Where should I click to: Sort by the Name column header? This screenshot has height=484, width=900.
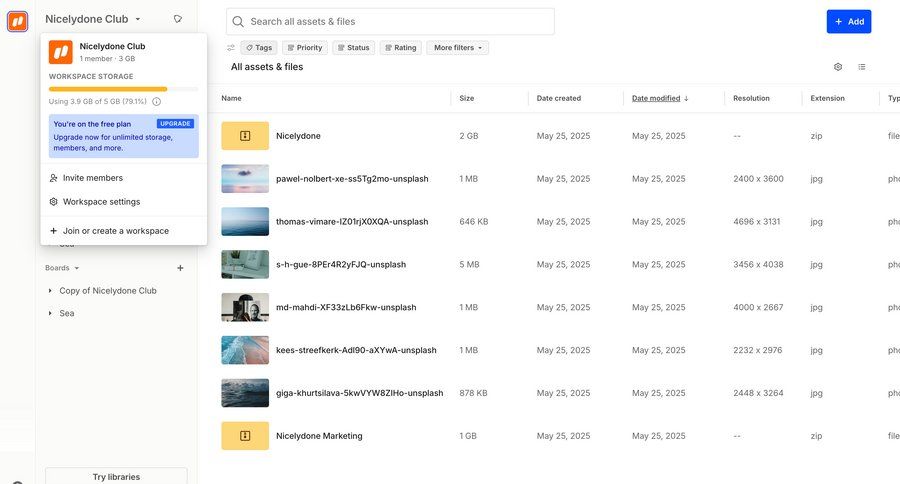point(231,98)
